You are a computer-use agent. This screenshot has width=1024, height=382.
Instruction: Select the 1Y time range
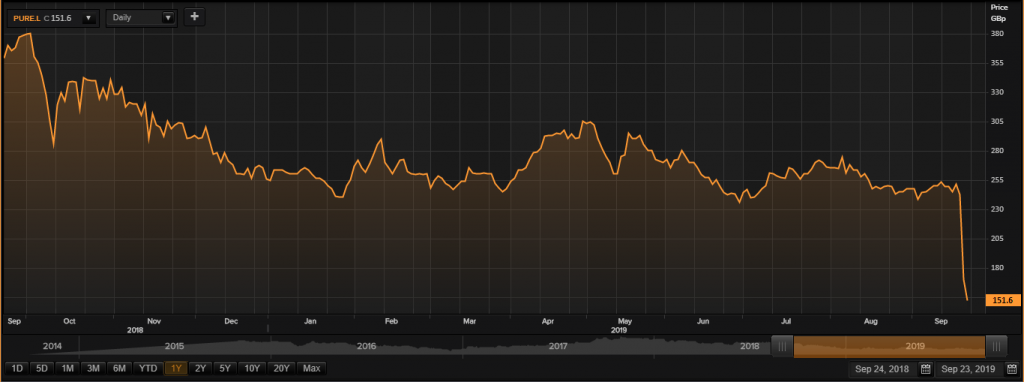tap(176, 369)
